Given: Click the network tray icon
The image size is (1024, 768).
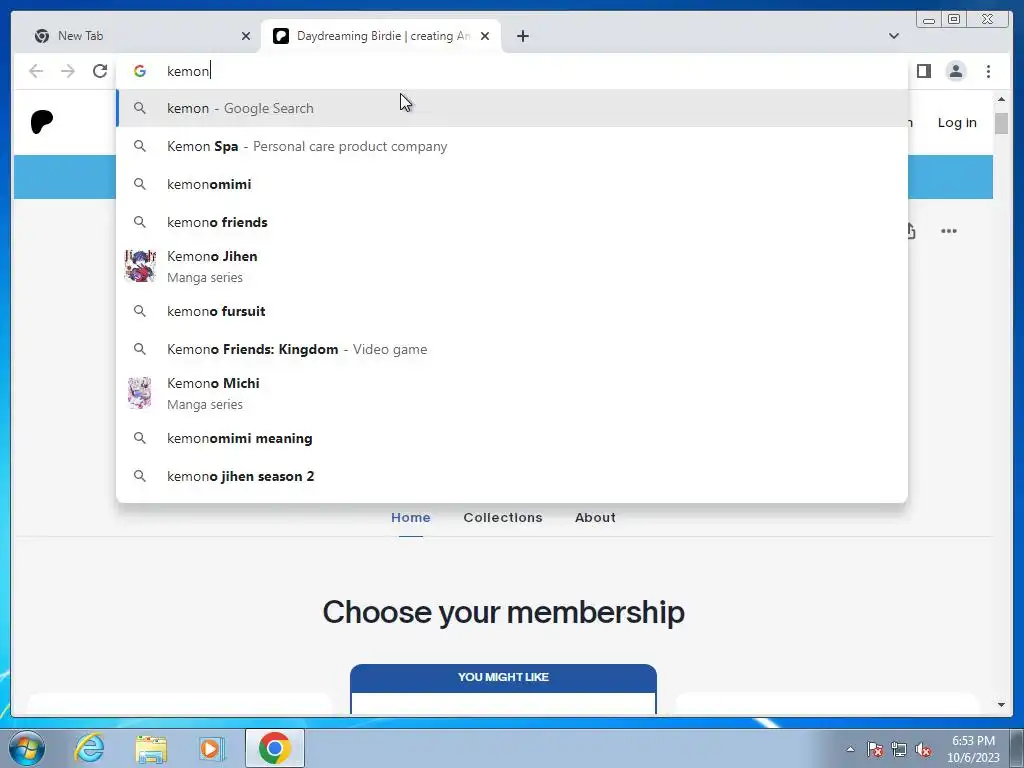Looking at the screenshot, I should point(899,749).
